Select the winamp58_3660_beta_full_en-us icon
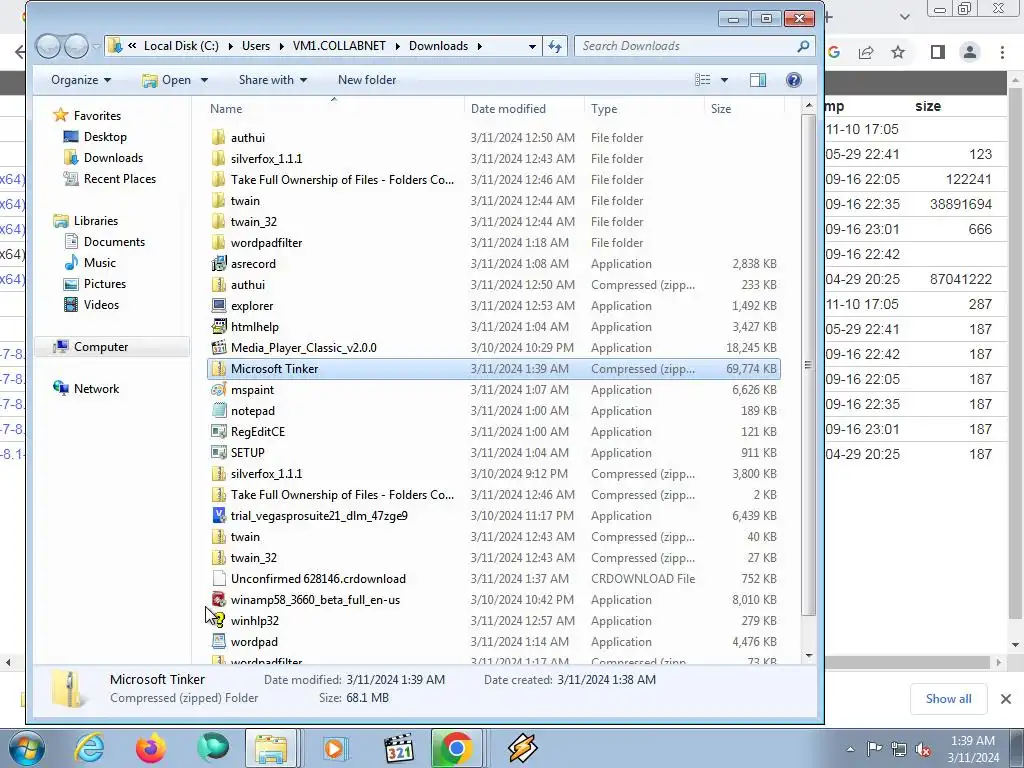This screenshot has width=1024, height=768. tap(219, 600)
